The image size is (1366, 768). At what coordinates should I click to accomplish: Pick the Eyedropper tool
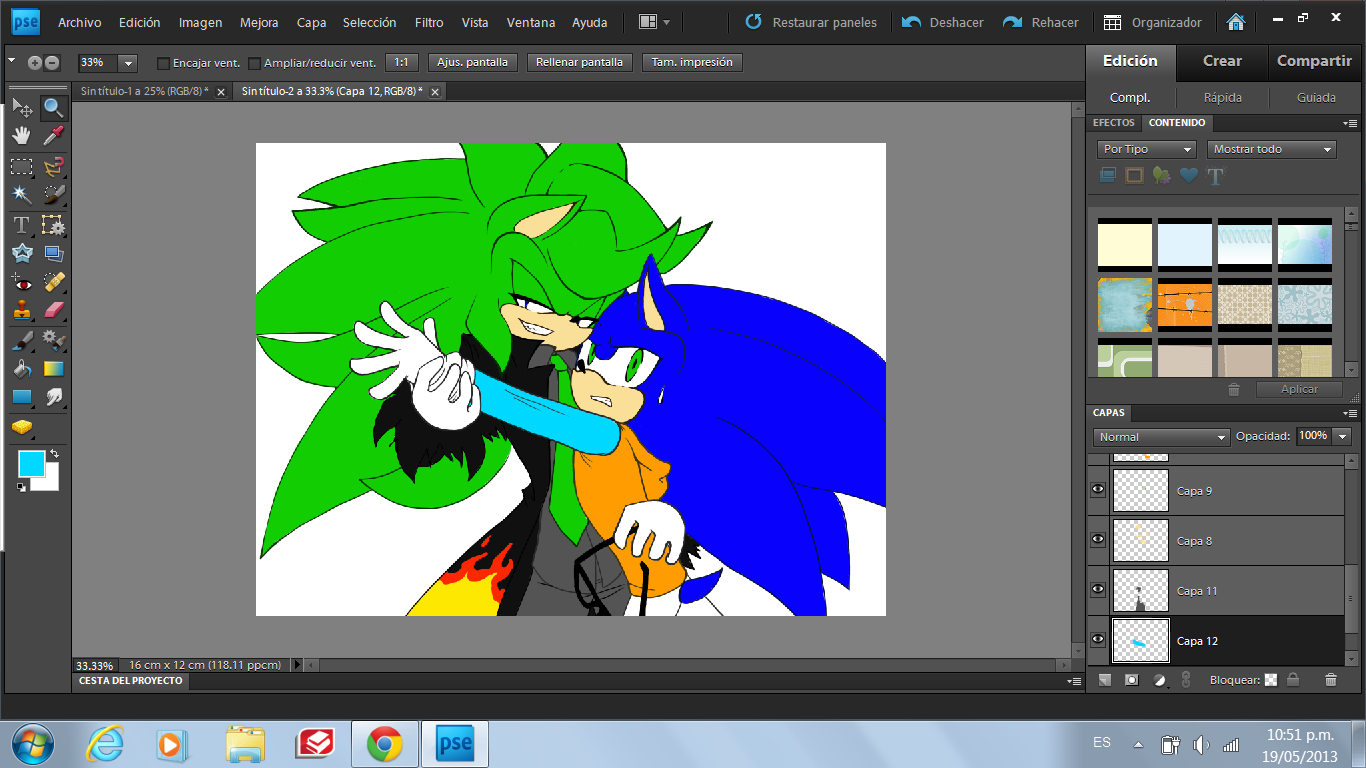53,136
